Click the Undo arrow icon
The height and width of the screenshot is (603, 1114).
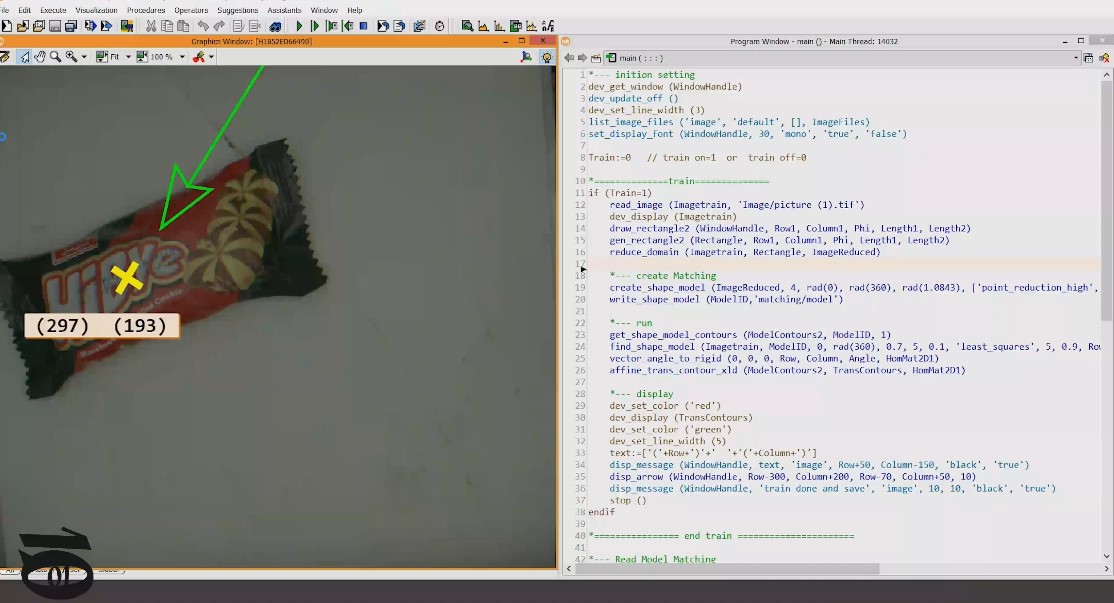click(203, 26)
